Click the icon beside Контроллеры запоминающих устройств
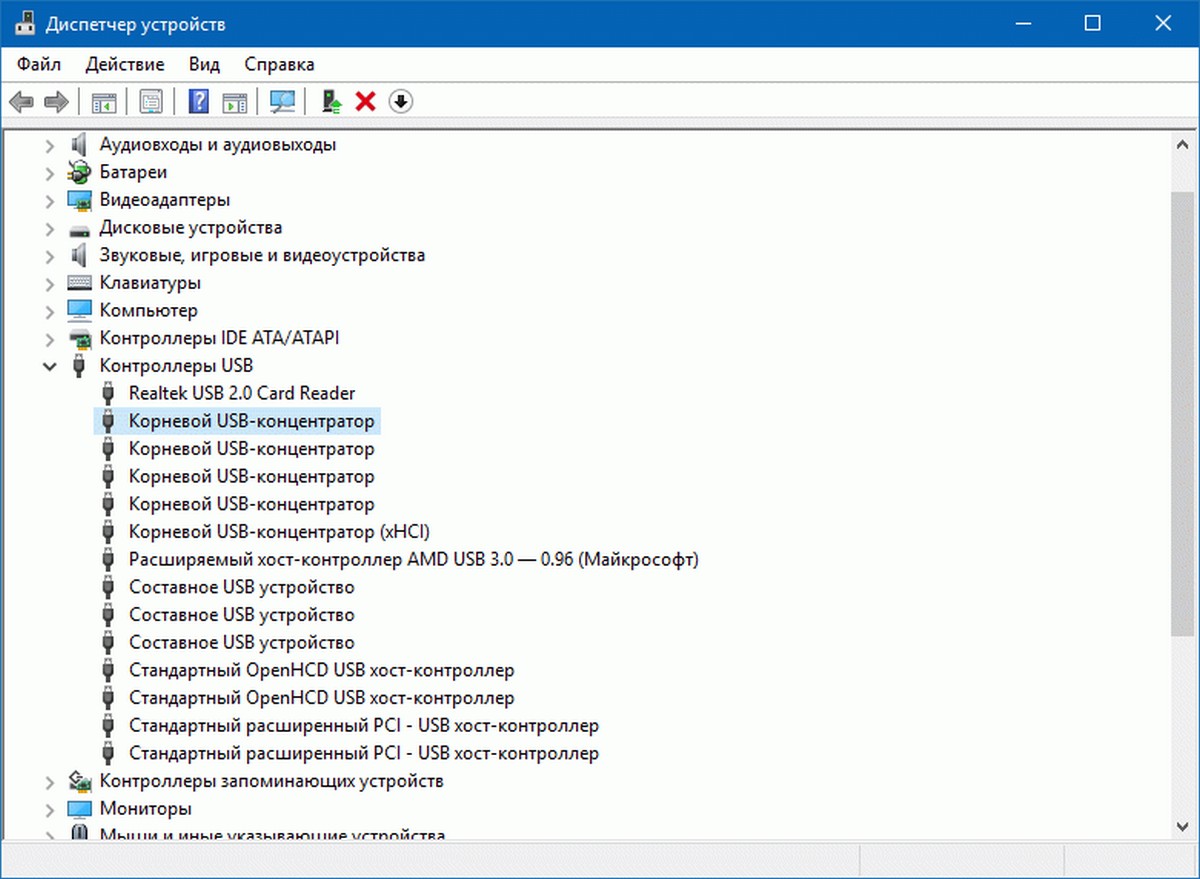 (80, 781)
